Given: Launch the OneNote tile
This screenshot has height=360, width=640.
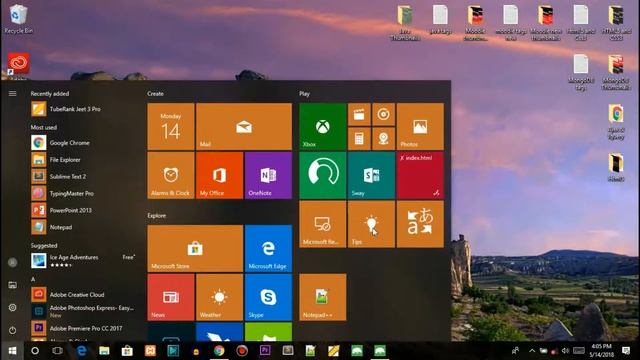Looking at the screenshot, I should pyautogui.click(x=268, y=176).
